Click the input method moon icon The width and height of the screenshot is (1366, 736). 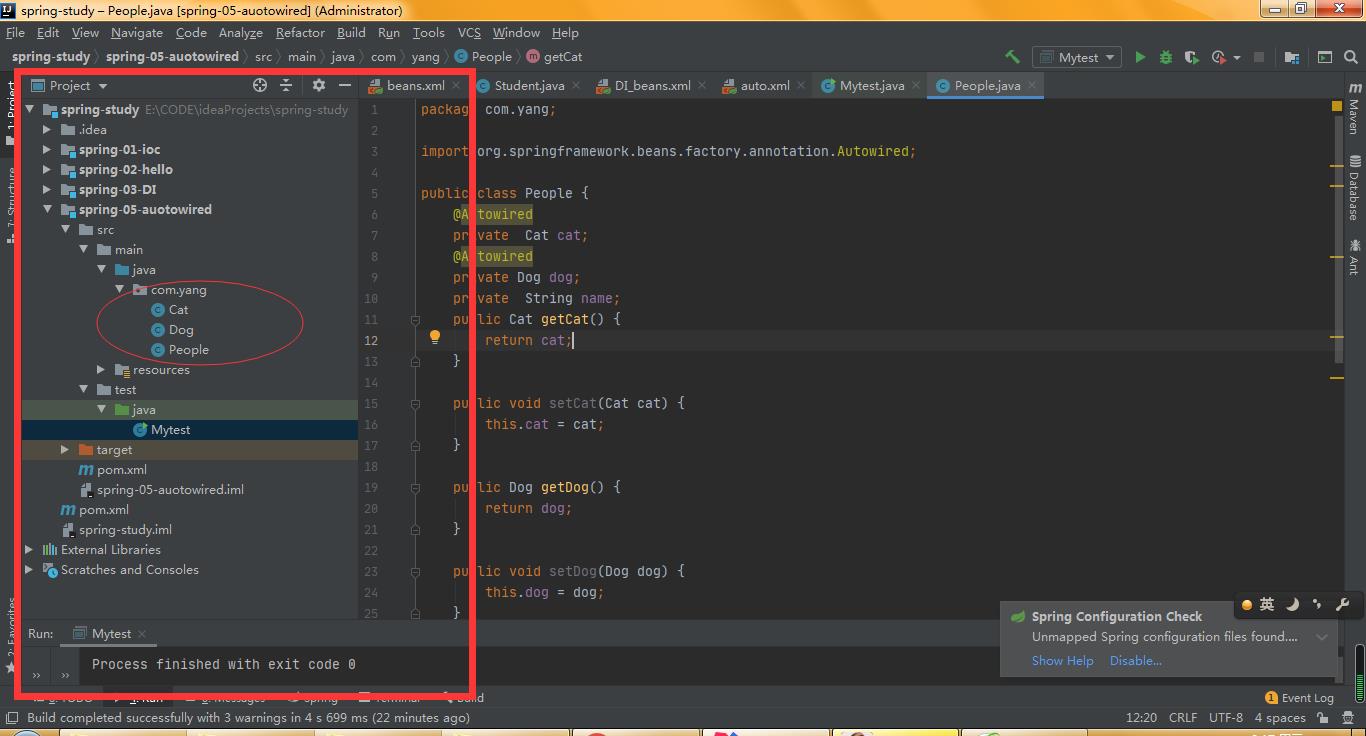click(x=1292, y=604)
